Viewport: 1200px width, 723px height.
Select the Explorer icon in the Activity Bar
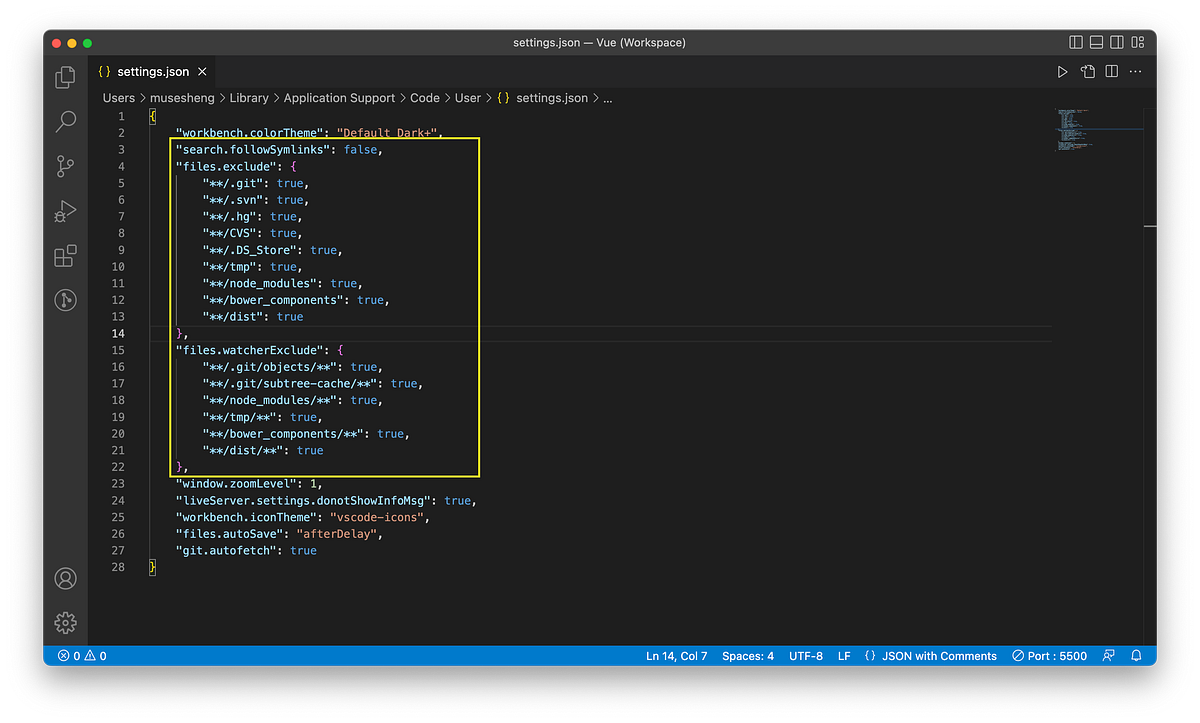pyautogui.click(x=65, y=76)
